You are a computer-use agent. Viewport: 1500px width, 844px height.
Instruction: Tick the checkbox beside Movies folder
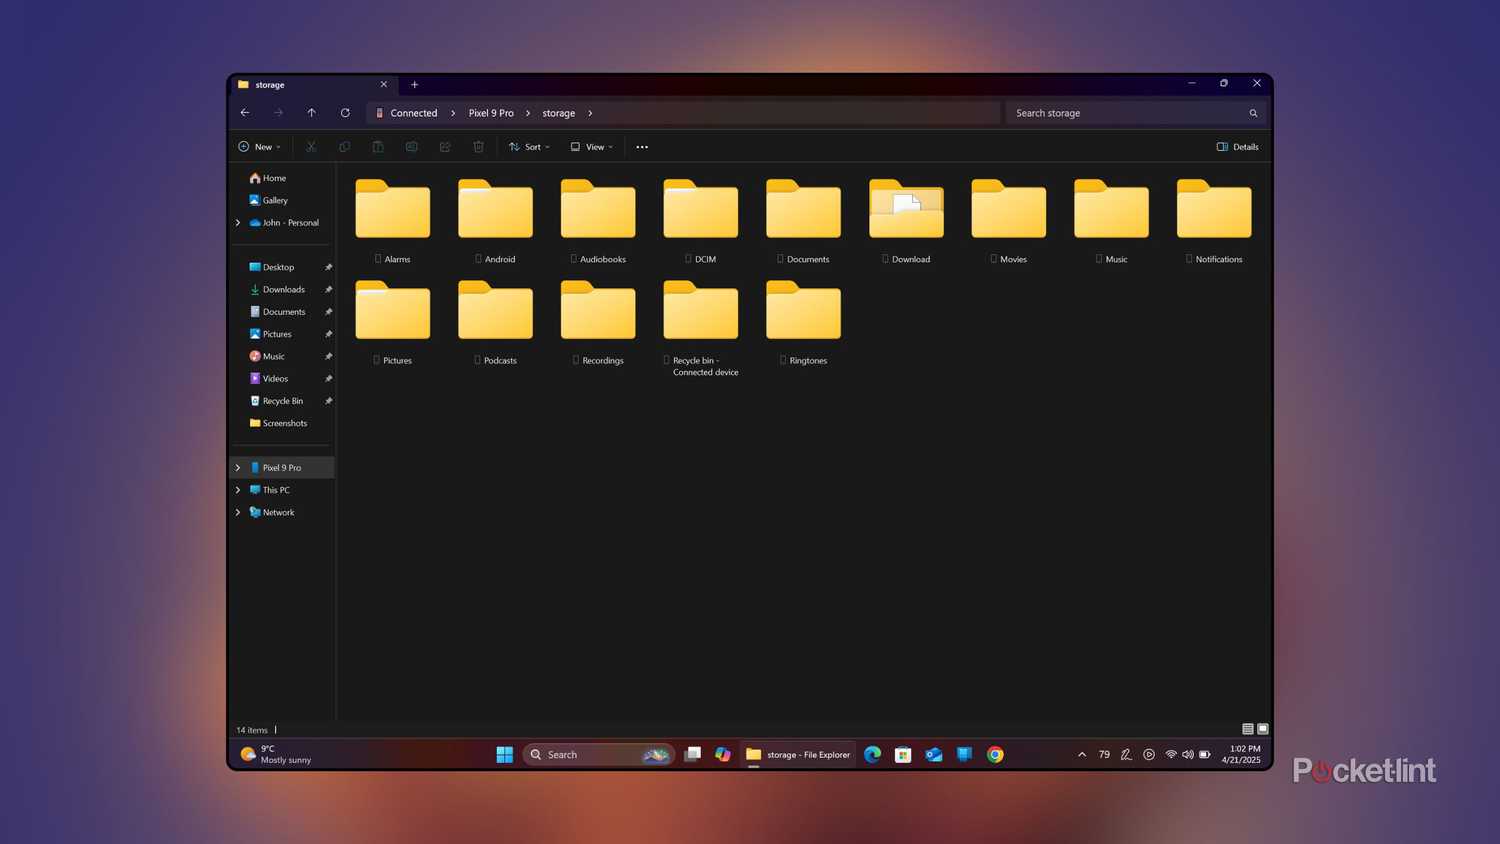(x=993, y=259)
